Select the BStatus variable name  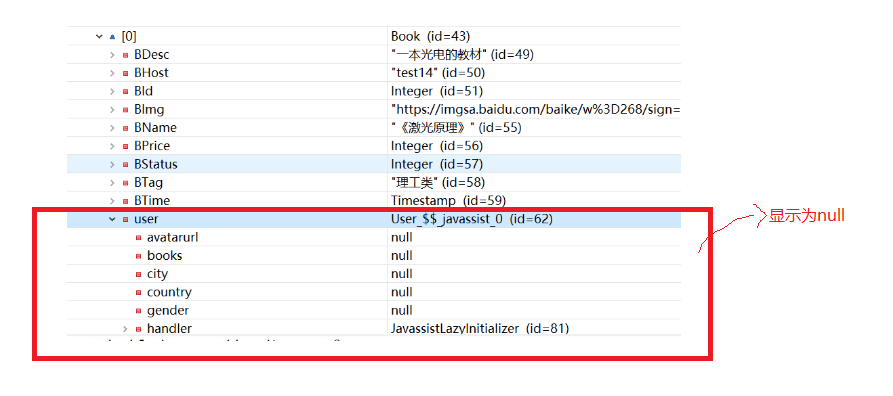(155, 164)
